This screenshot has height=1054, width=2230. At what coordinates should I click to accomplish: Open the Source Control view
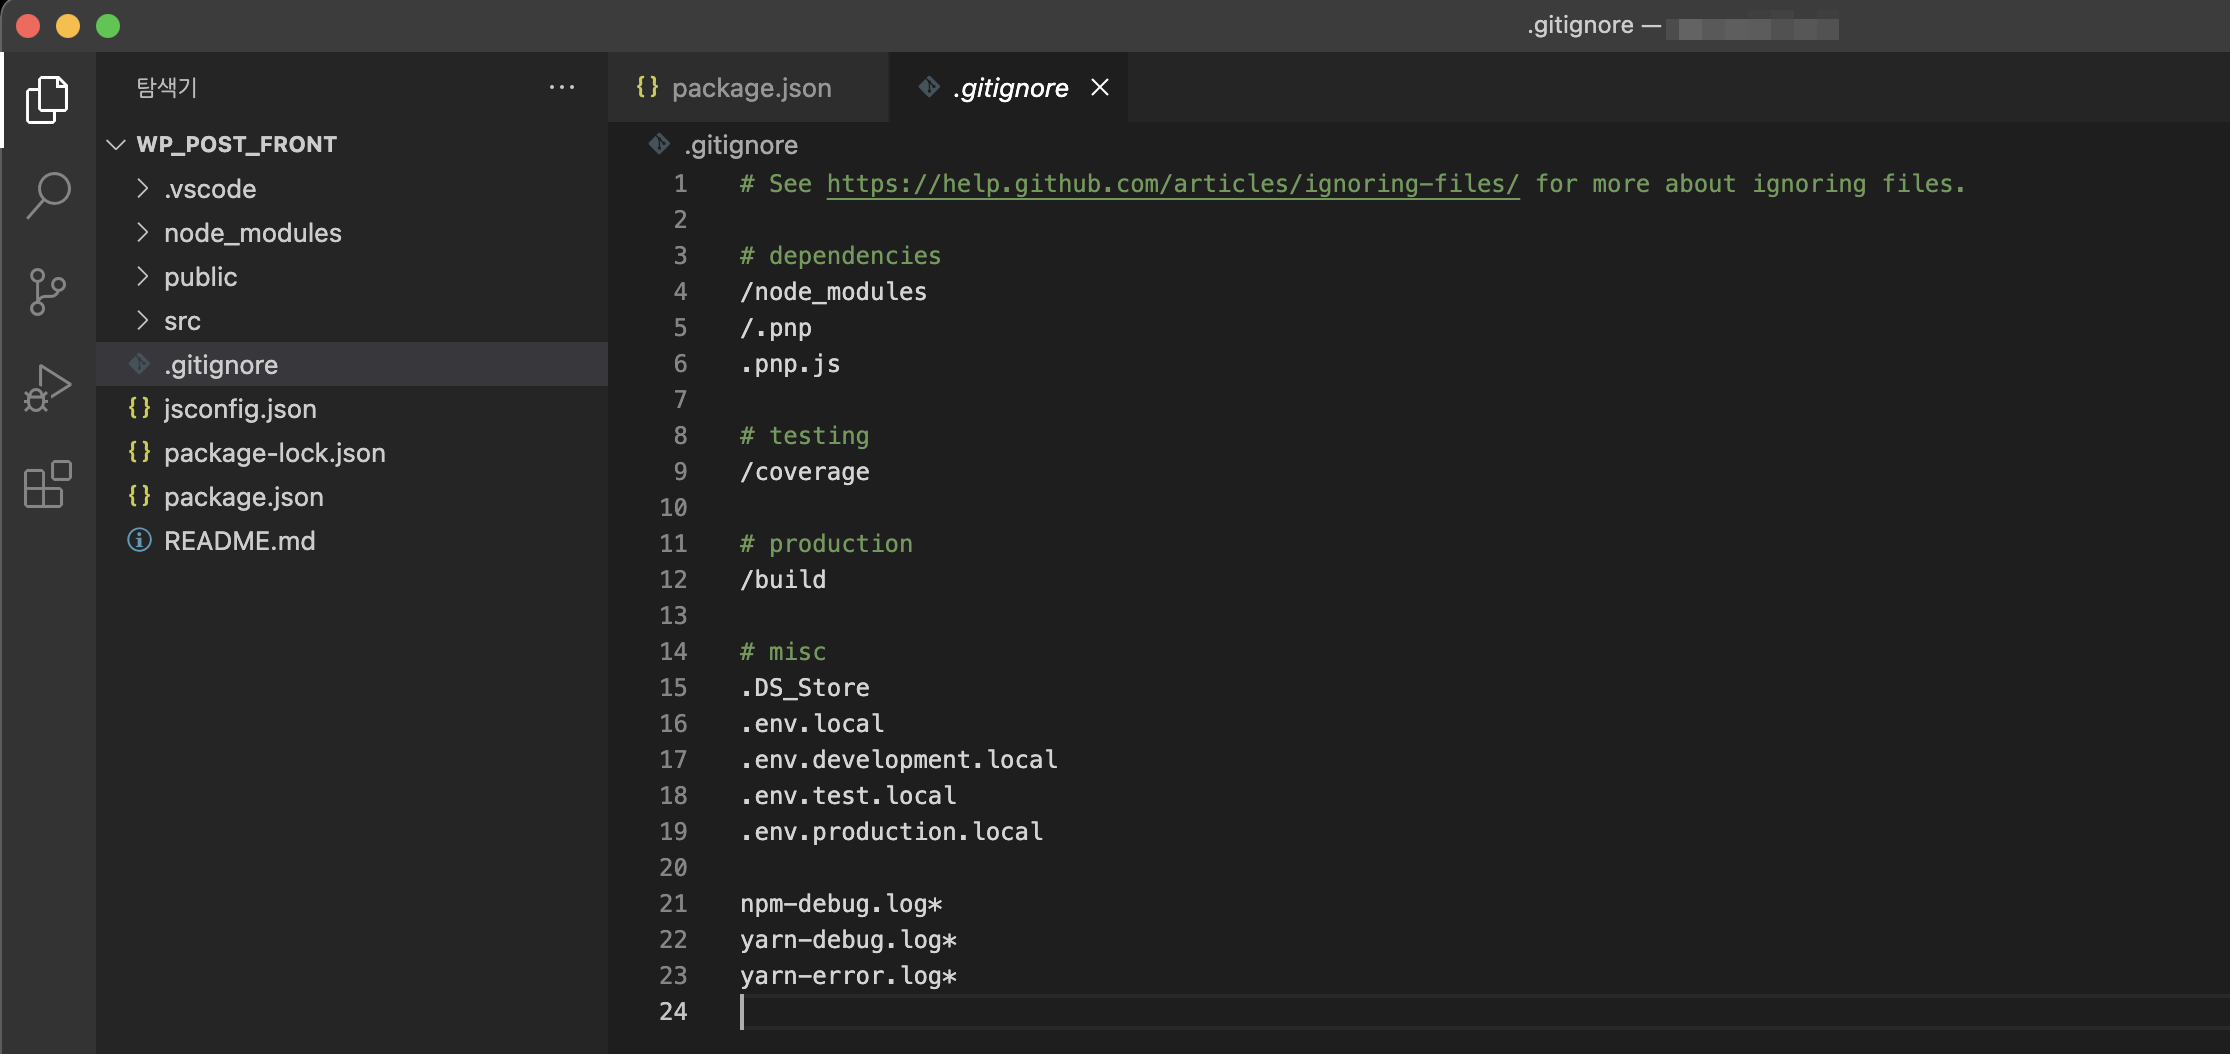coord(47,292)
